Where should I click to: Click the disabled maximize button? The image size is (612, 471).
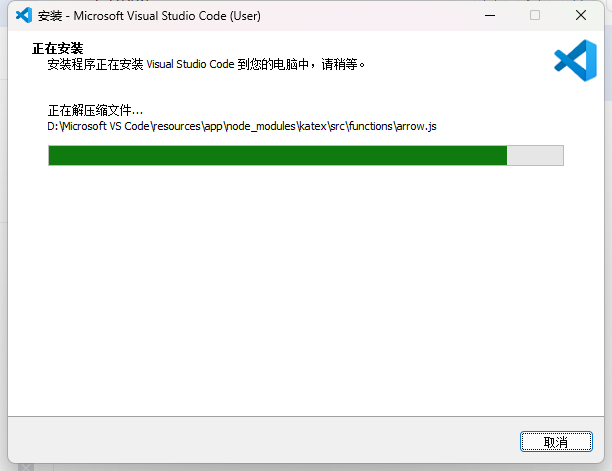[535, 16]
